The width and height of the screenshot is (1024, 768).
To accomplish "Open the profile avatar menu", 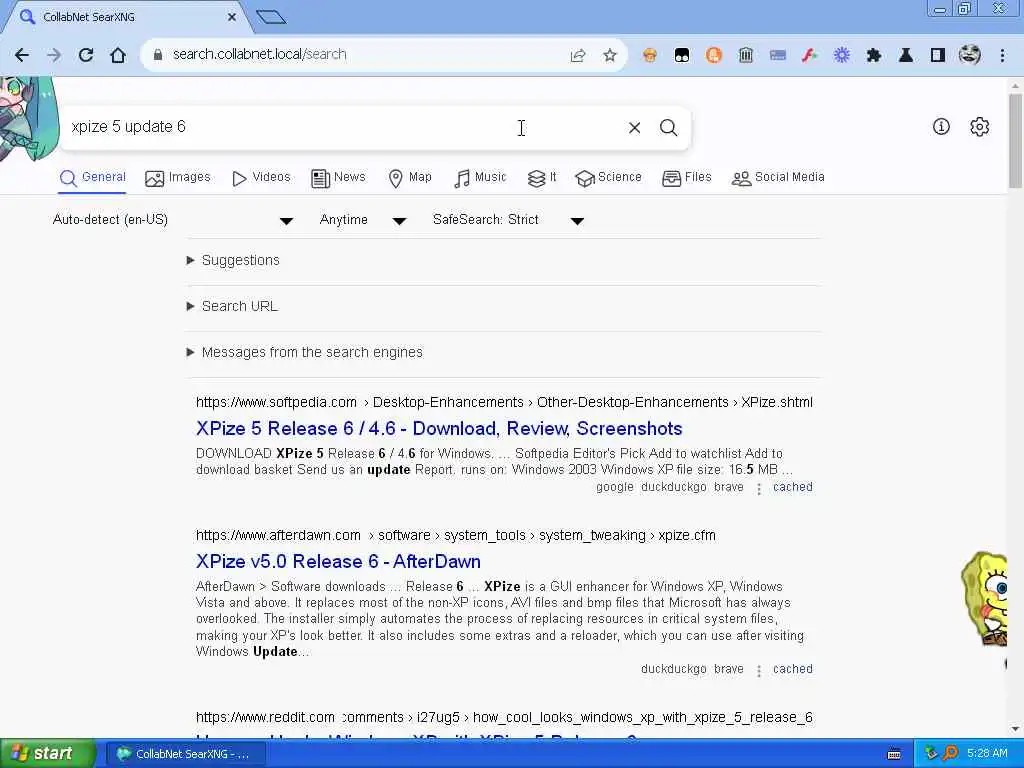I will click(x=970, y=55).
